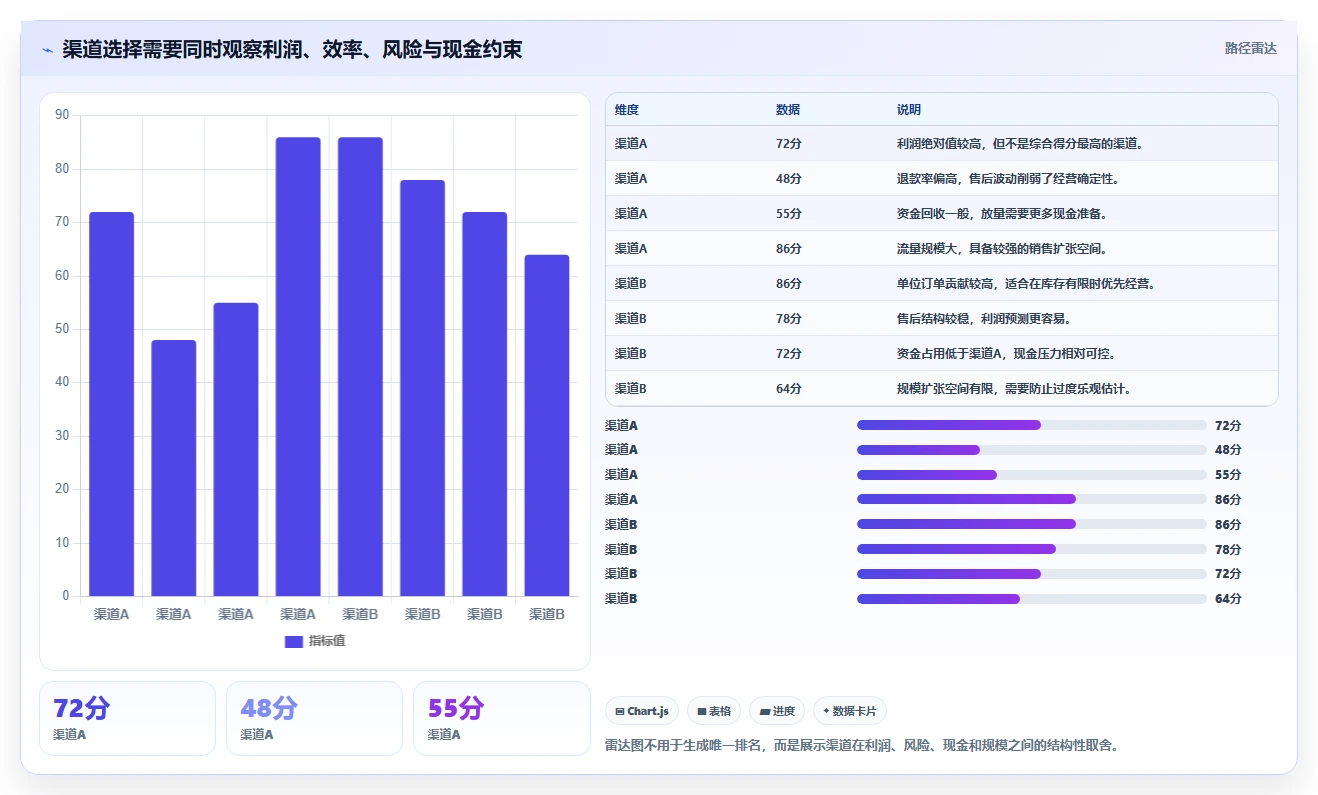The width and height of the screenshot is (1318, 795).
Task: Click the 渠道B 64分 progress bar
Action: [x=1032, y=598]
